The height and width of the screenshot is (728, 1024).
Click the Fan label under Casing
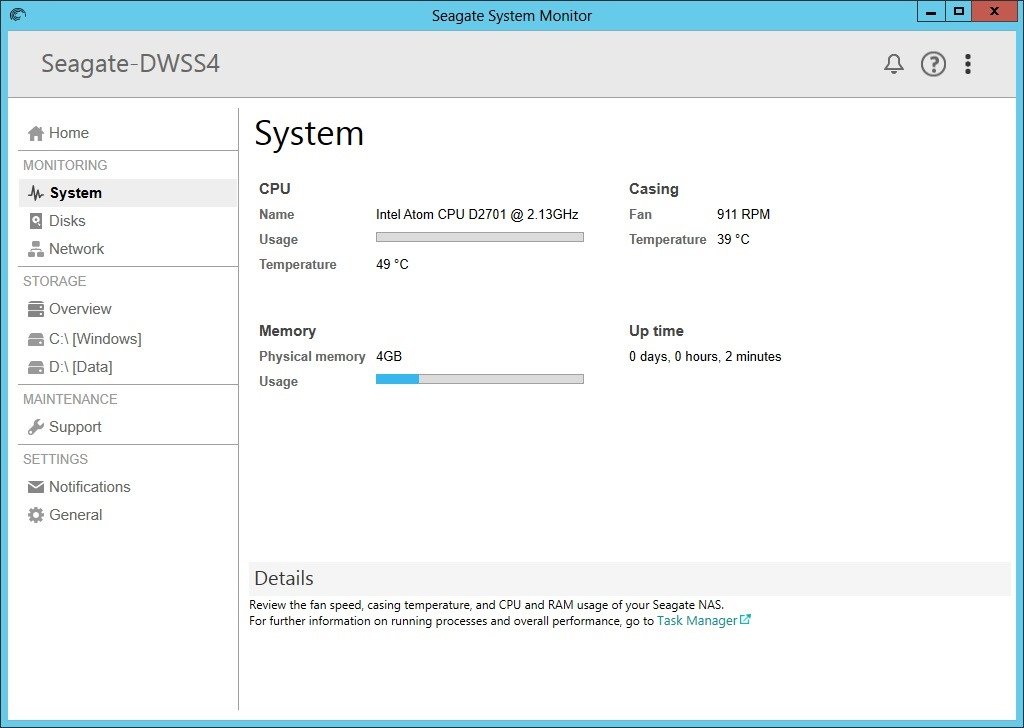coord(641,215)
